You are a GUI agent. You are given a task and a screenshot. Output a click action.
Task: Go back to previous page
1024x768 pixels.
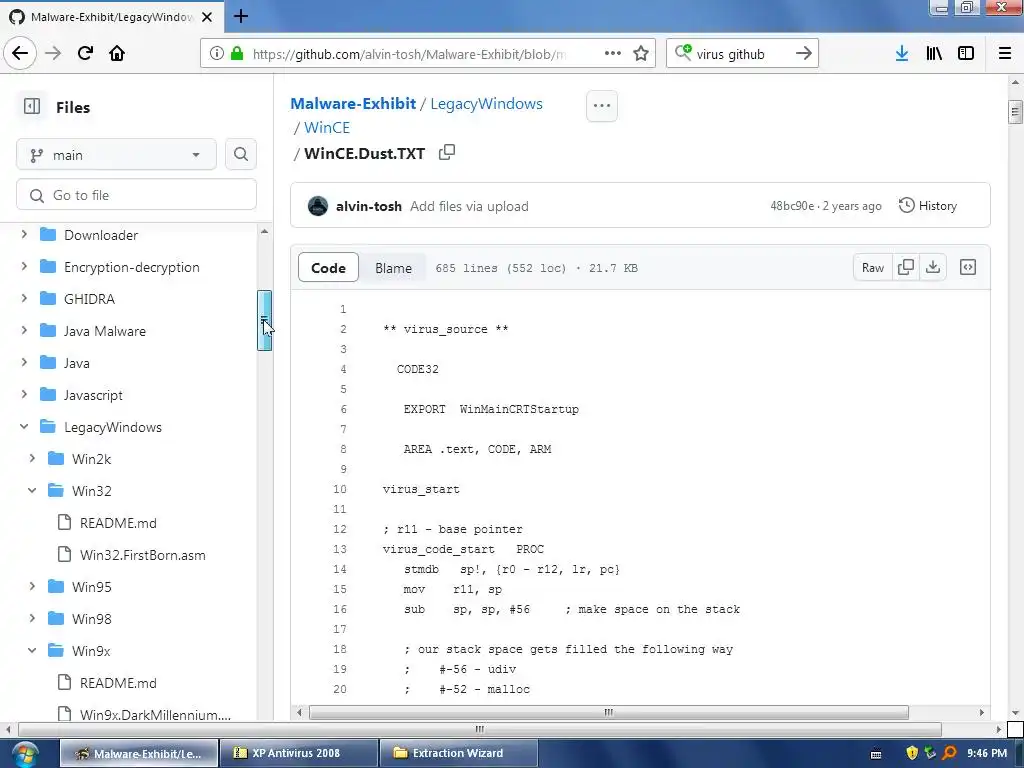20,53
